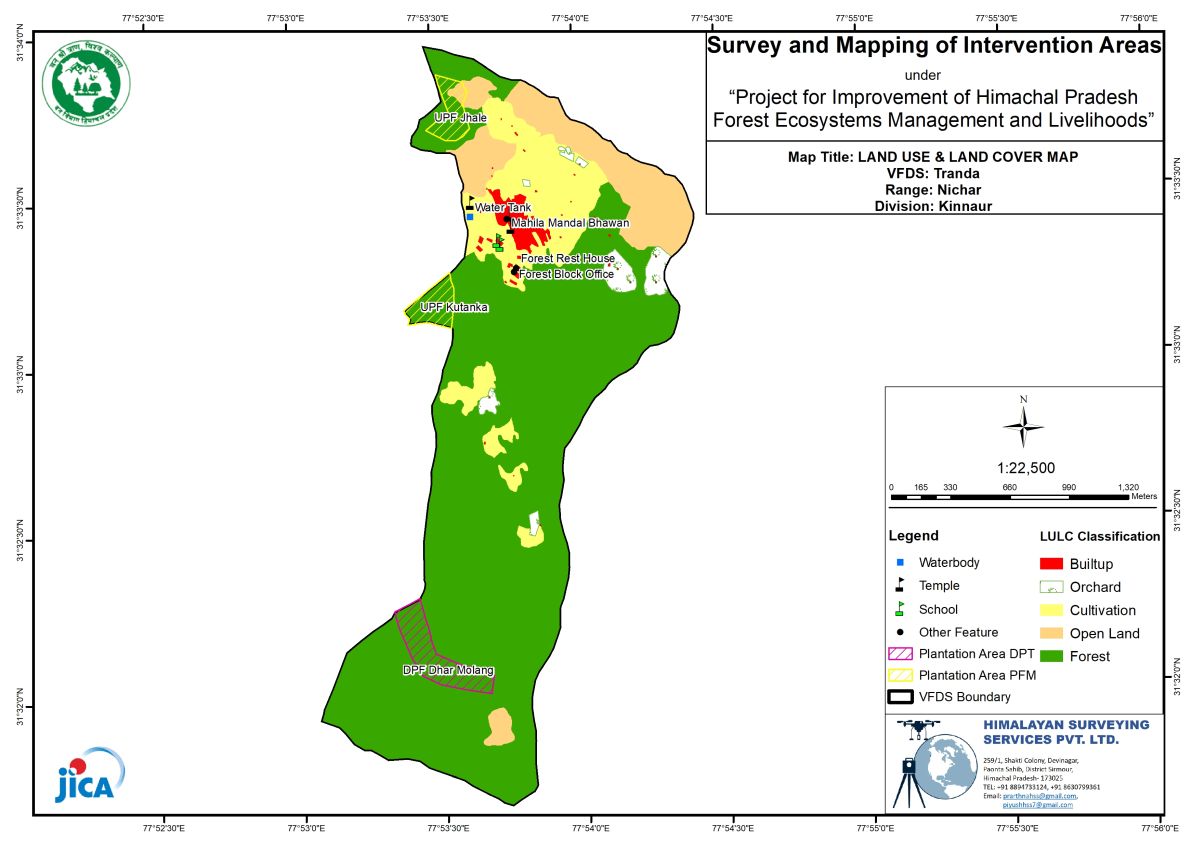Click the School green flag legend symbol
The image size is (1200, 848).
[x=900, y=608]
